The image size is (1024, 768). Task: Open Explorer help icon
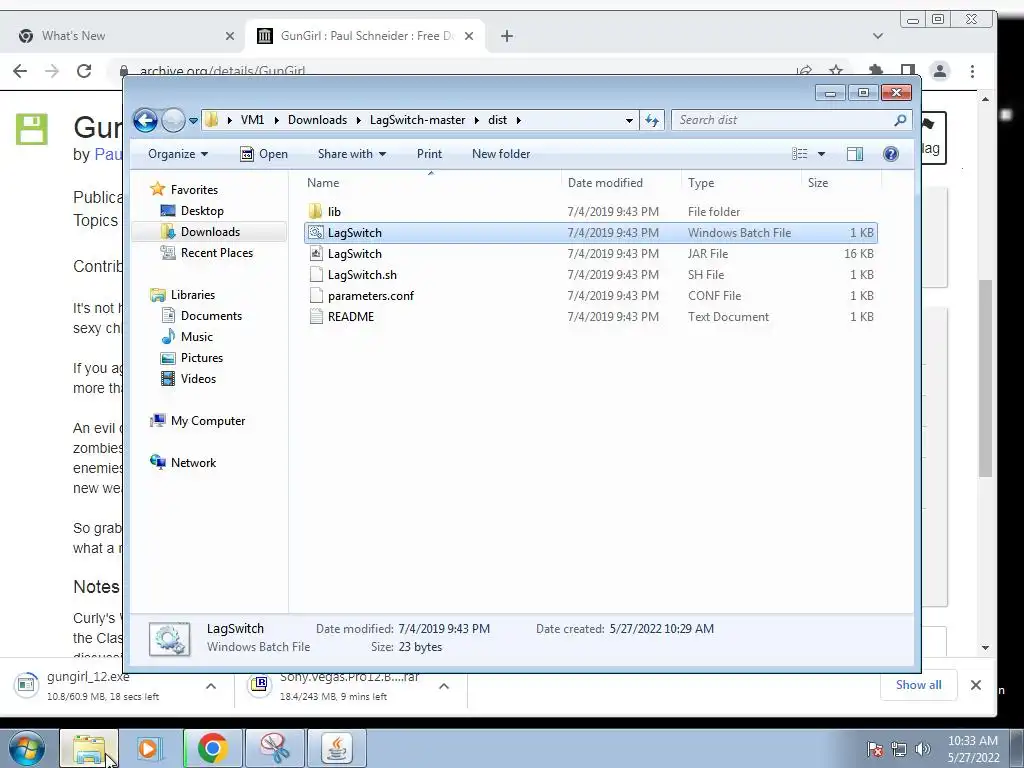point(890,154)
